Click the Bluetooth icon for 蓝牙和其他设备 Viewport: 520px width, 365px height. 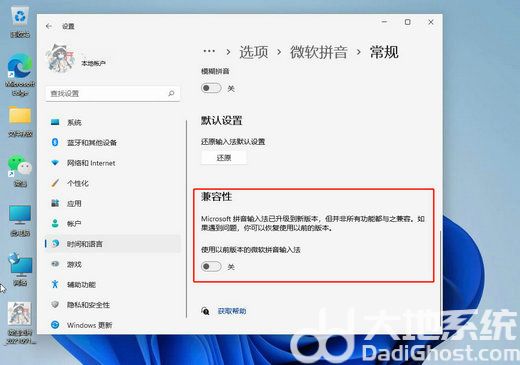point(55,142)
